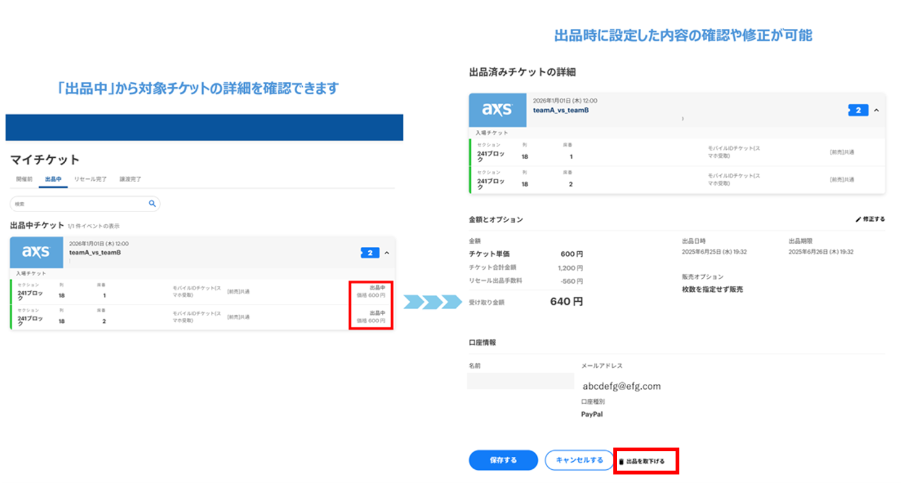Collapse the left teamA_vs_teamB ticket card
The width and height of the screenshot is (901, 485).
386,253
